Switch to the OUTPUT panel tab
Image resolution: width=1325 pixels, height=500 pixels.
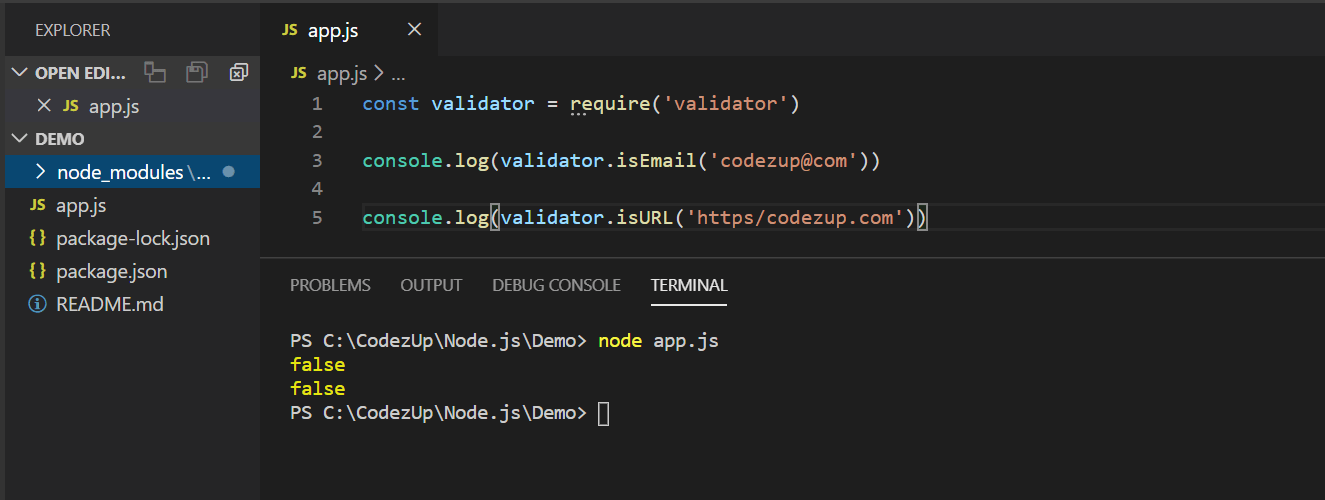point(431,285)
